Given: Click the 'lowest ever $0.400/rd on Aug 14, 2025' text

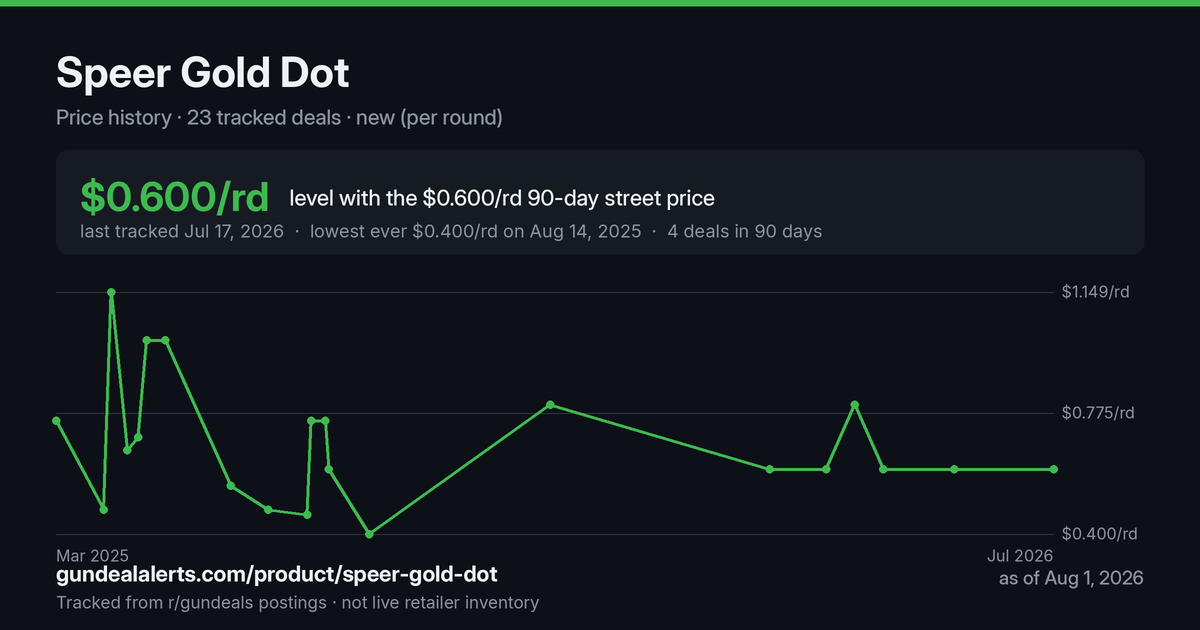Looking at the screenshot, I should coord(476,232).
